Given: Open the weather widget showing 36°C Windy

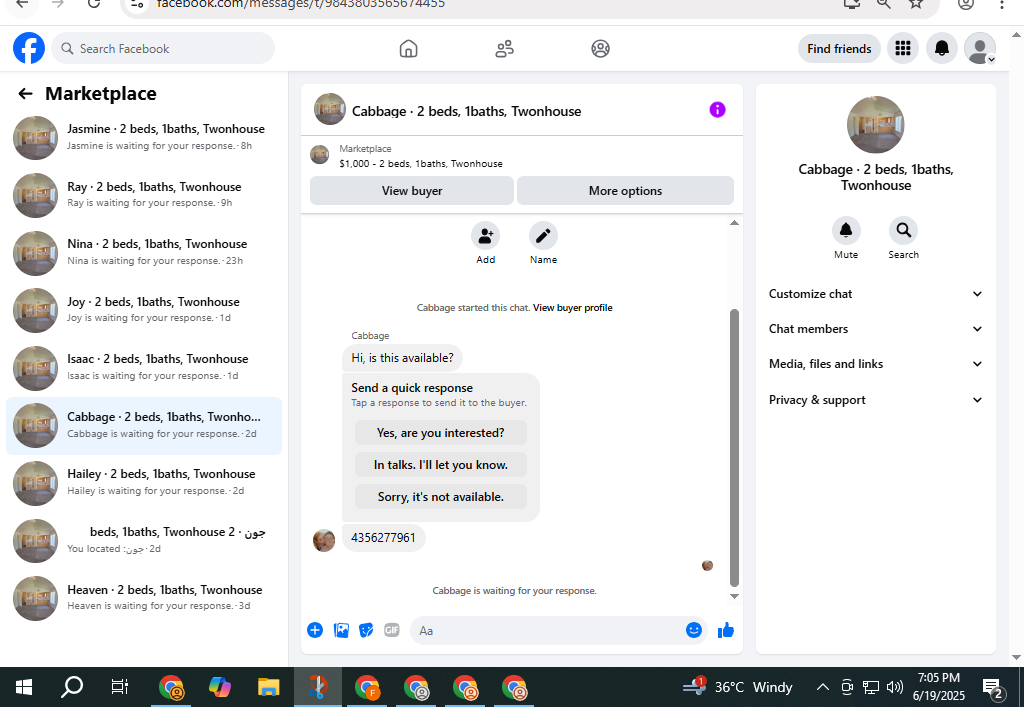Looking at the screenshot, I should point(738,687).
